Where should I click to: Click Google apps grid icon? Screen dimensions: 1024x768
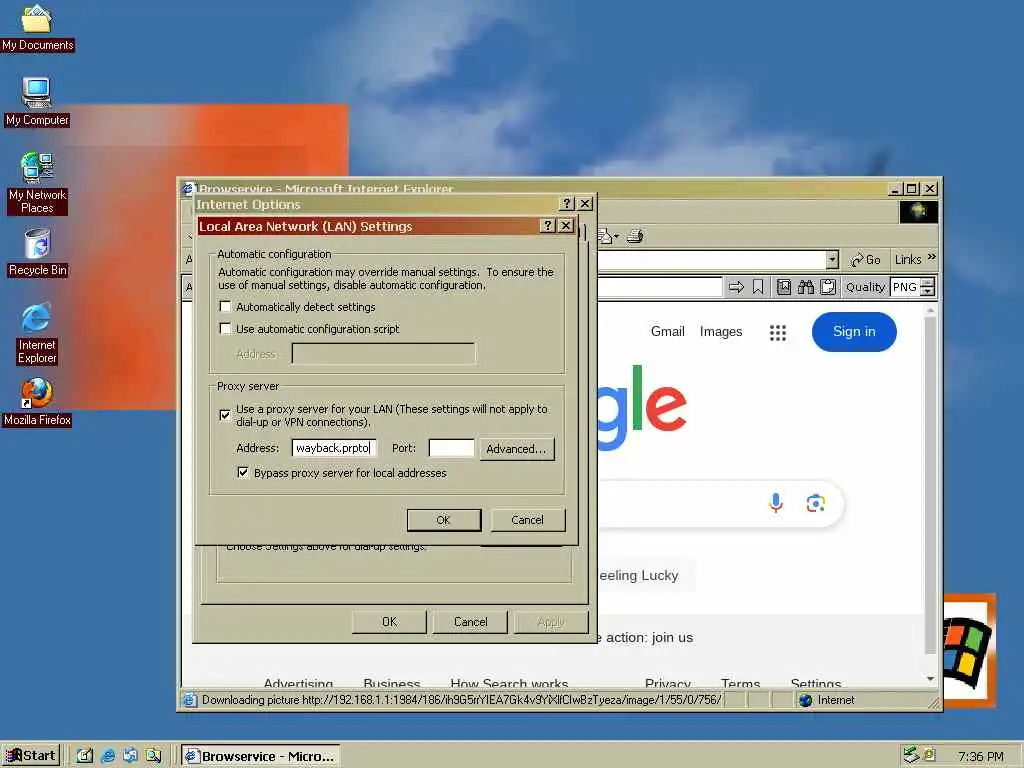777,332
